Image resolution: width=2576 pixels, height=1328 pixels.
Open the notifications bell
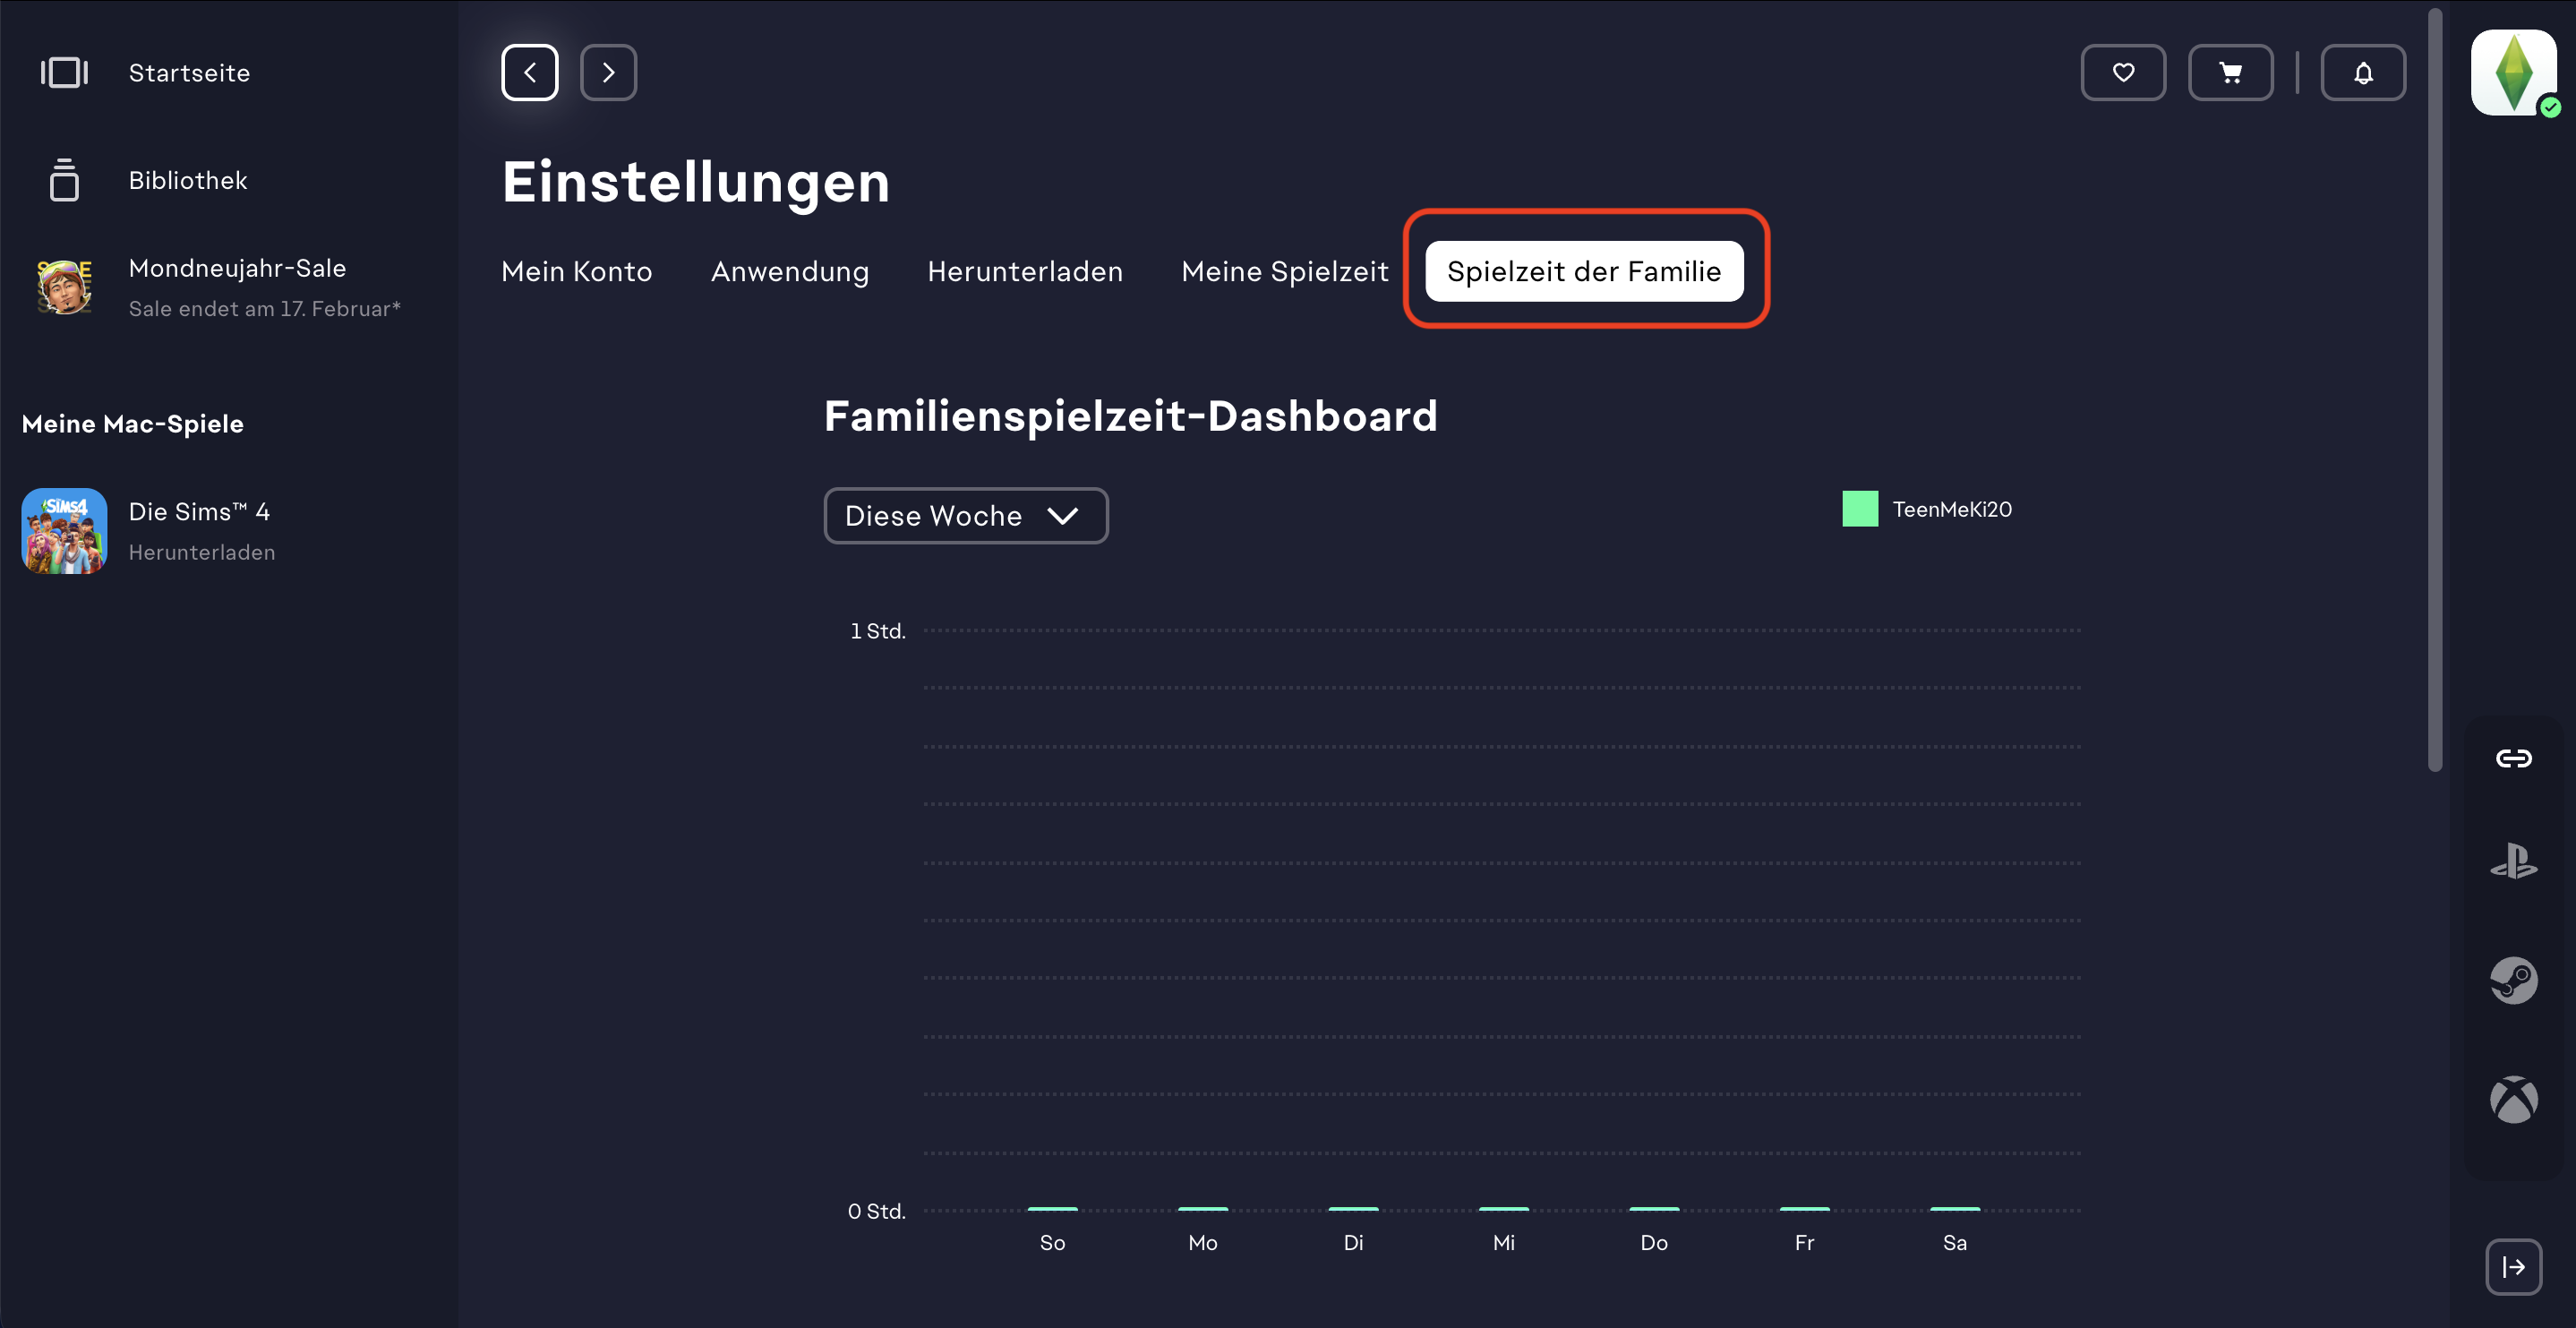(x=2362, y=72)
